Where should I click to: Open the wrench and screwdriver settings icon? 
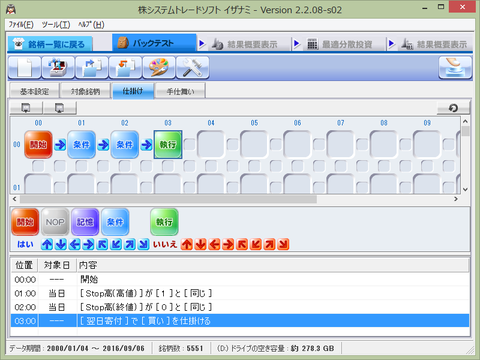pos(193,68)
